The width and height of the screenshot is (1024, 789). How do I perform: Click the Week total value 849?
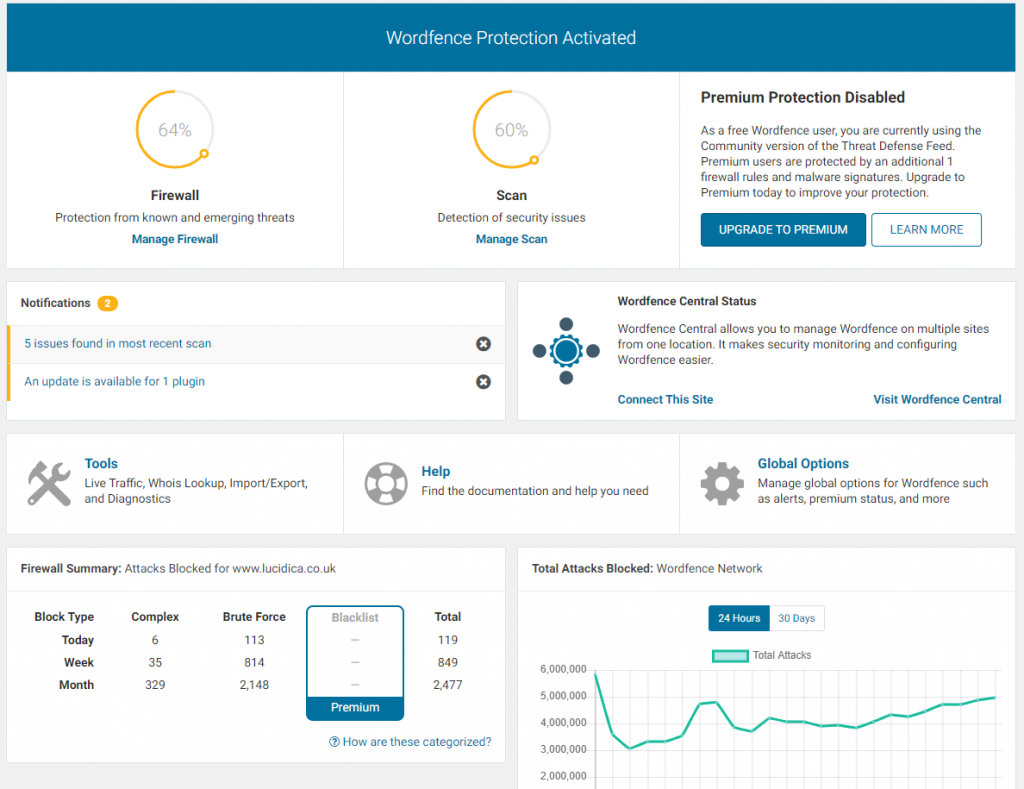coord(447,662)
